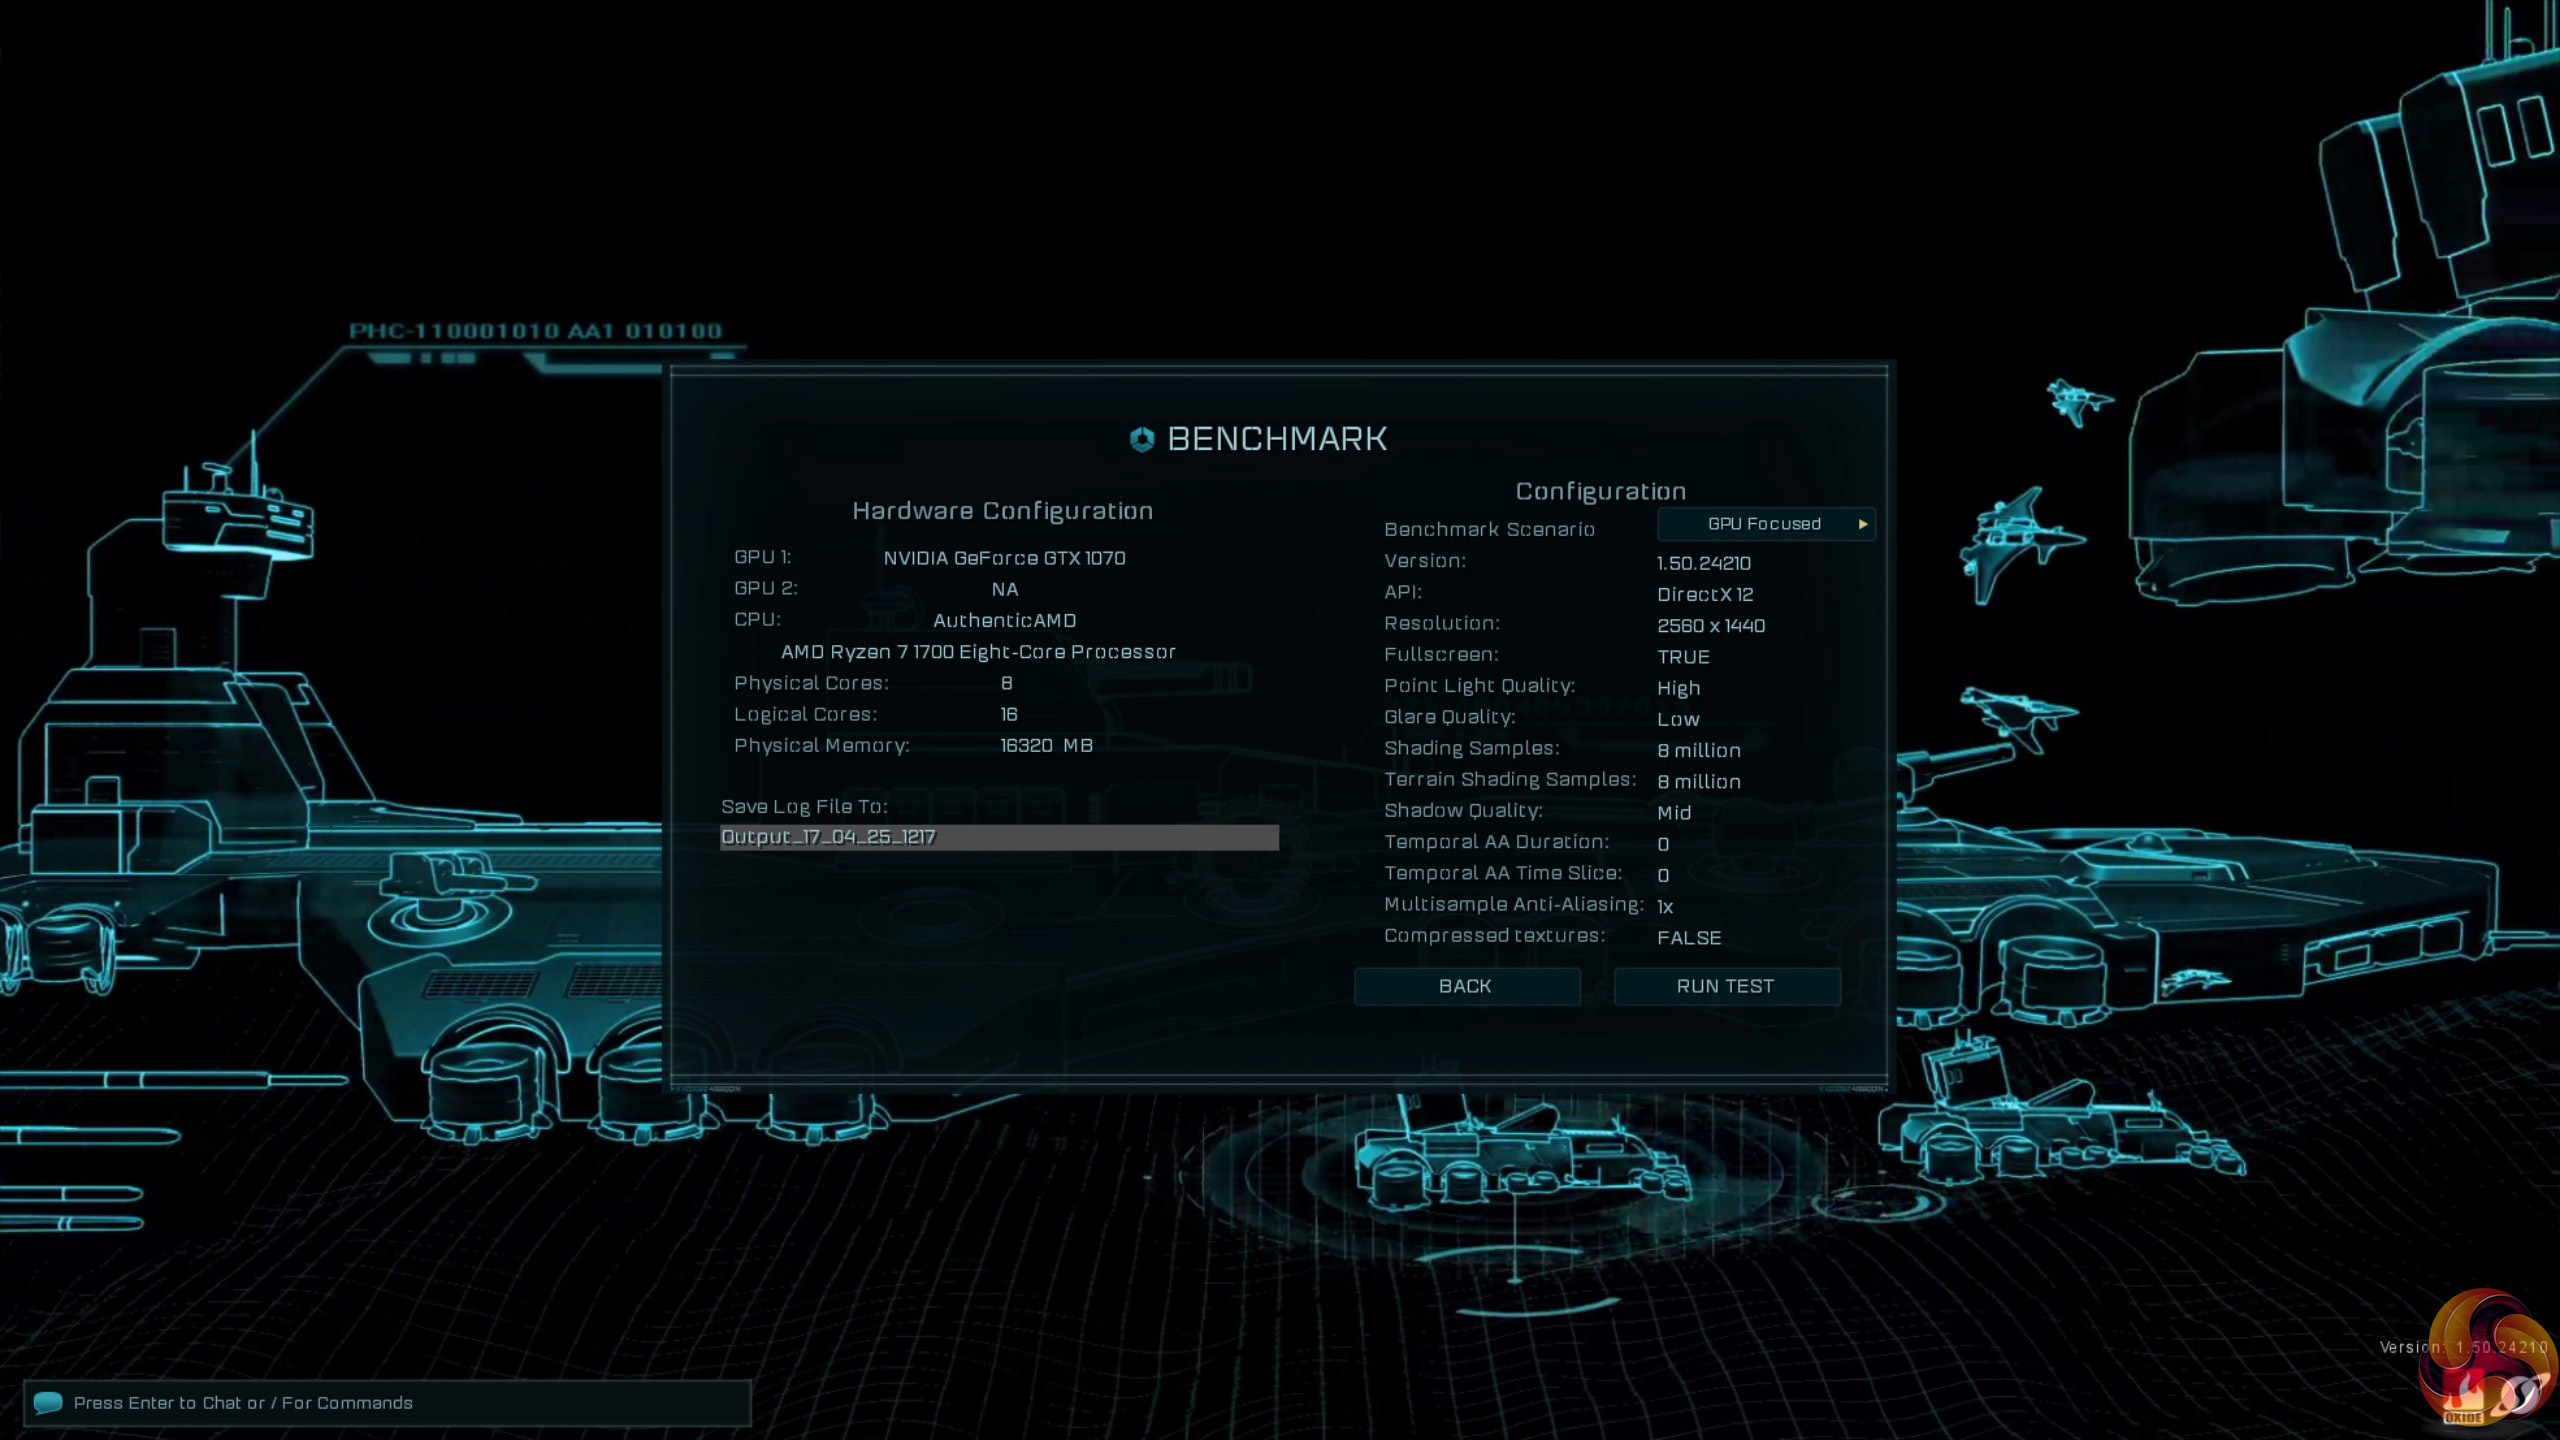Click the Hardware Configuration heading
The image size is (2560, 1440).
[x=1002, y=511]
